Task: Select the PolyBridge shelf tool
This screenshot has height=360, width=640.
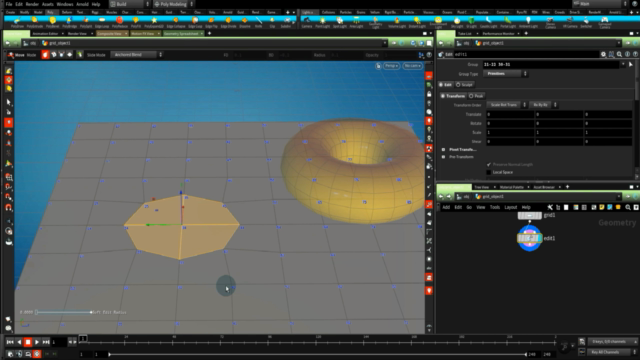Action: point(69,22)
